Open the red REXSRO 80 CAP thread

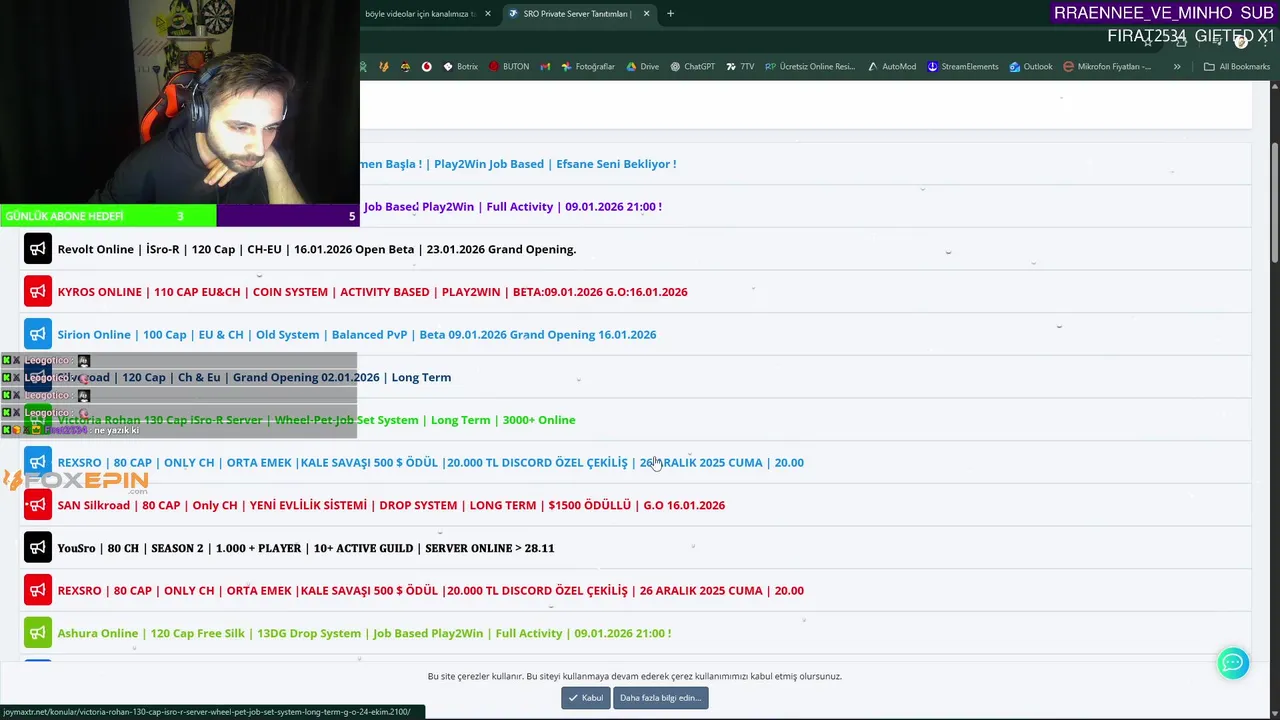pyautogui.click(x=431, y=590)
